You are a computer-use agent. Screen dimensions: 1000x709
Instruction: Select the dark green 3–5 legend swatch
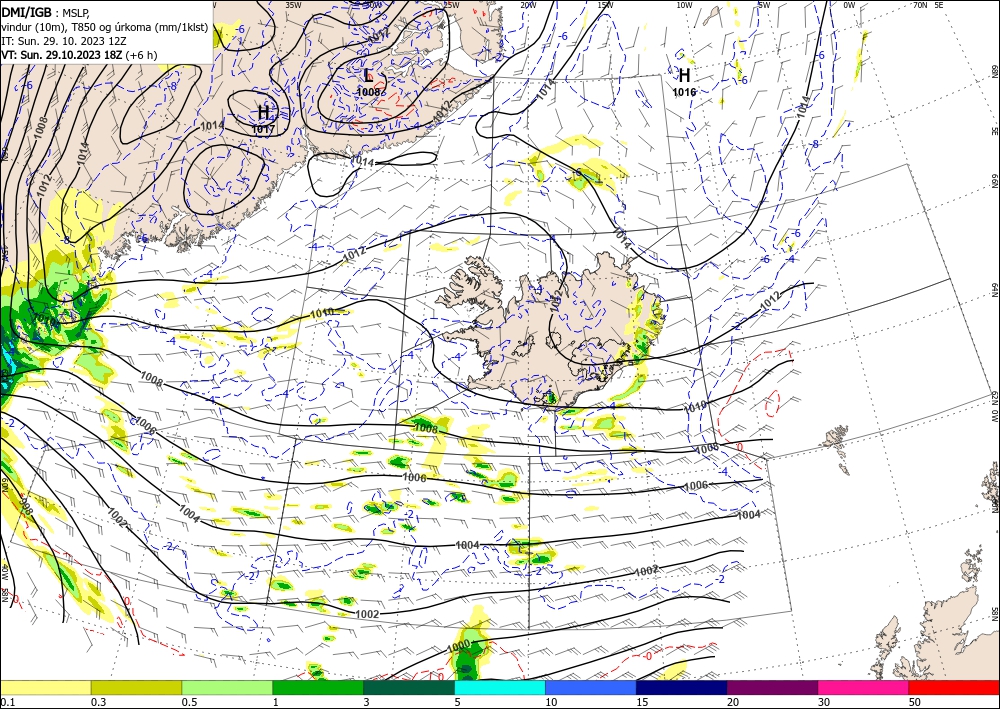[x=409, y=687]
